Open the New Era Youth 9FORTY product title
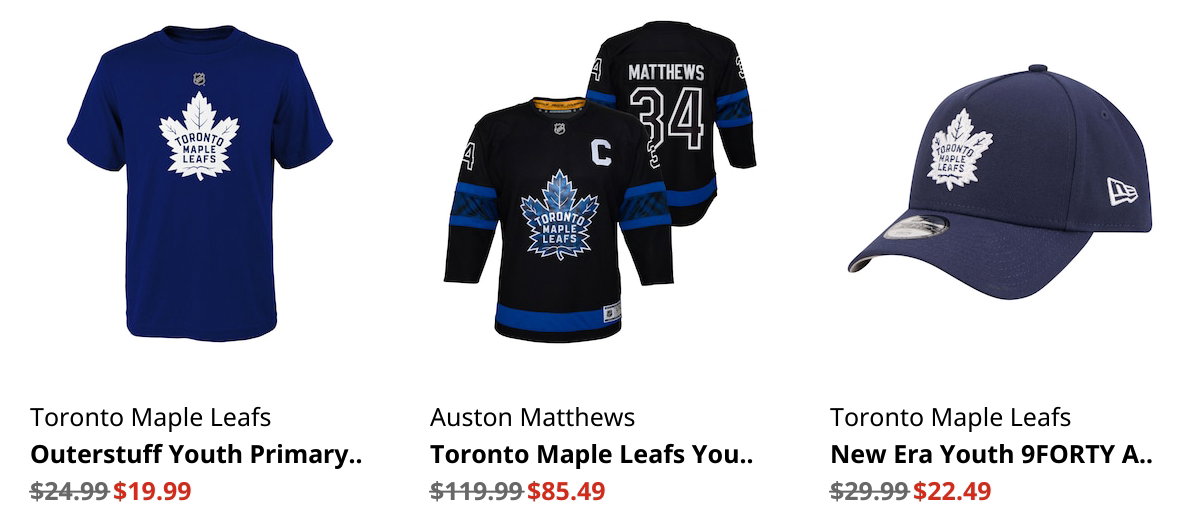 tap(991, 455)
